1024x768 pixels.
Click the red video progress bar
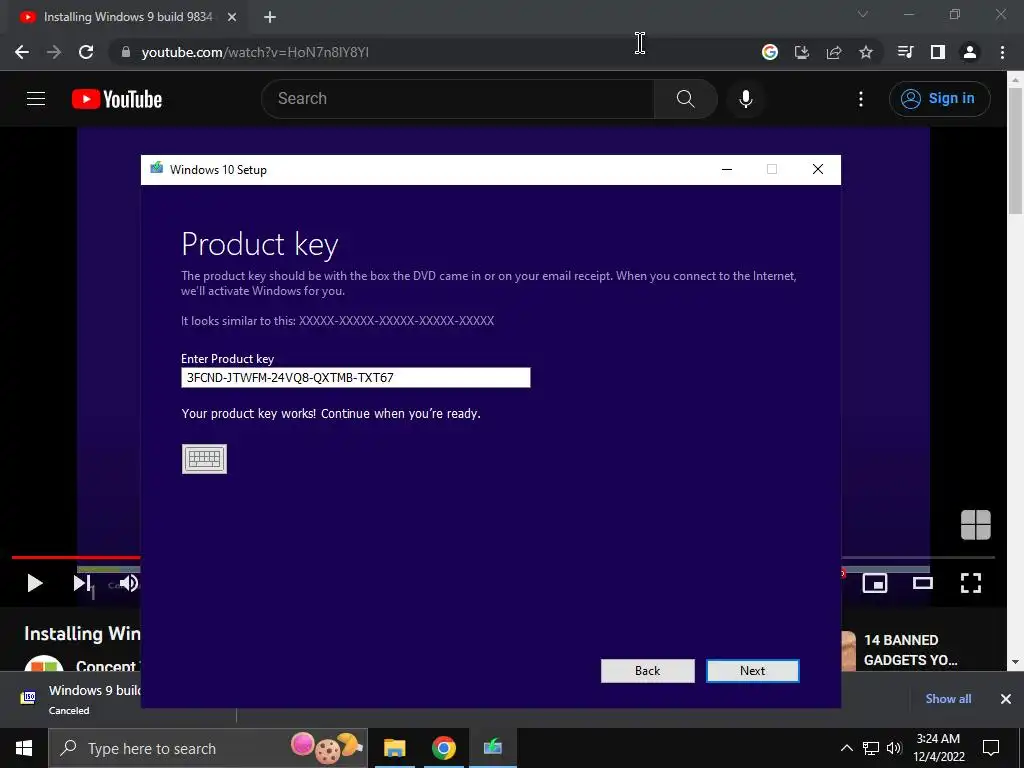point(76,557)
